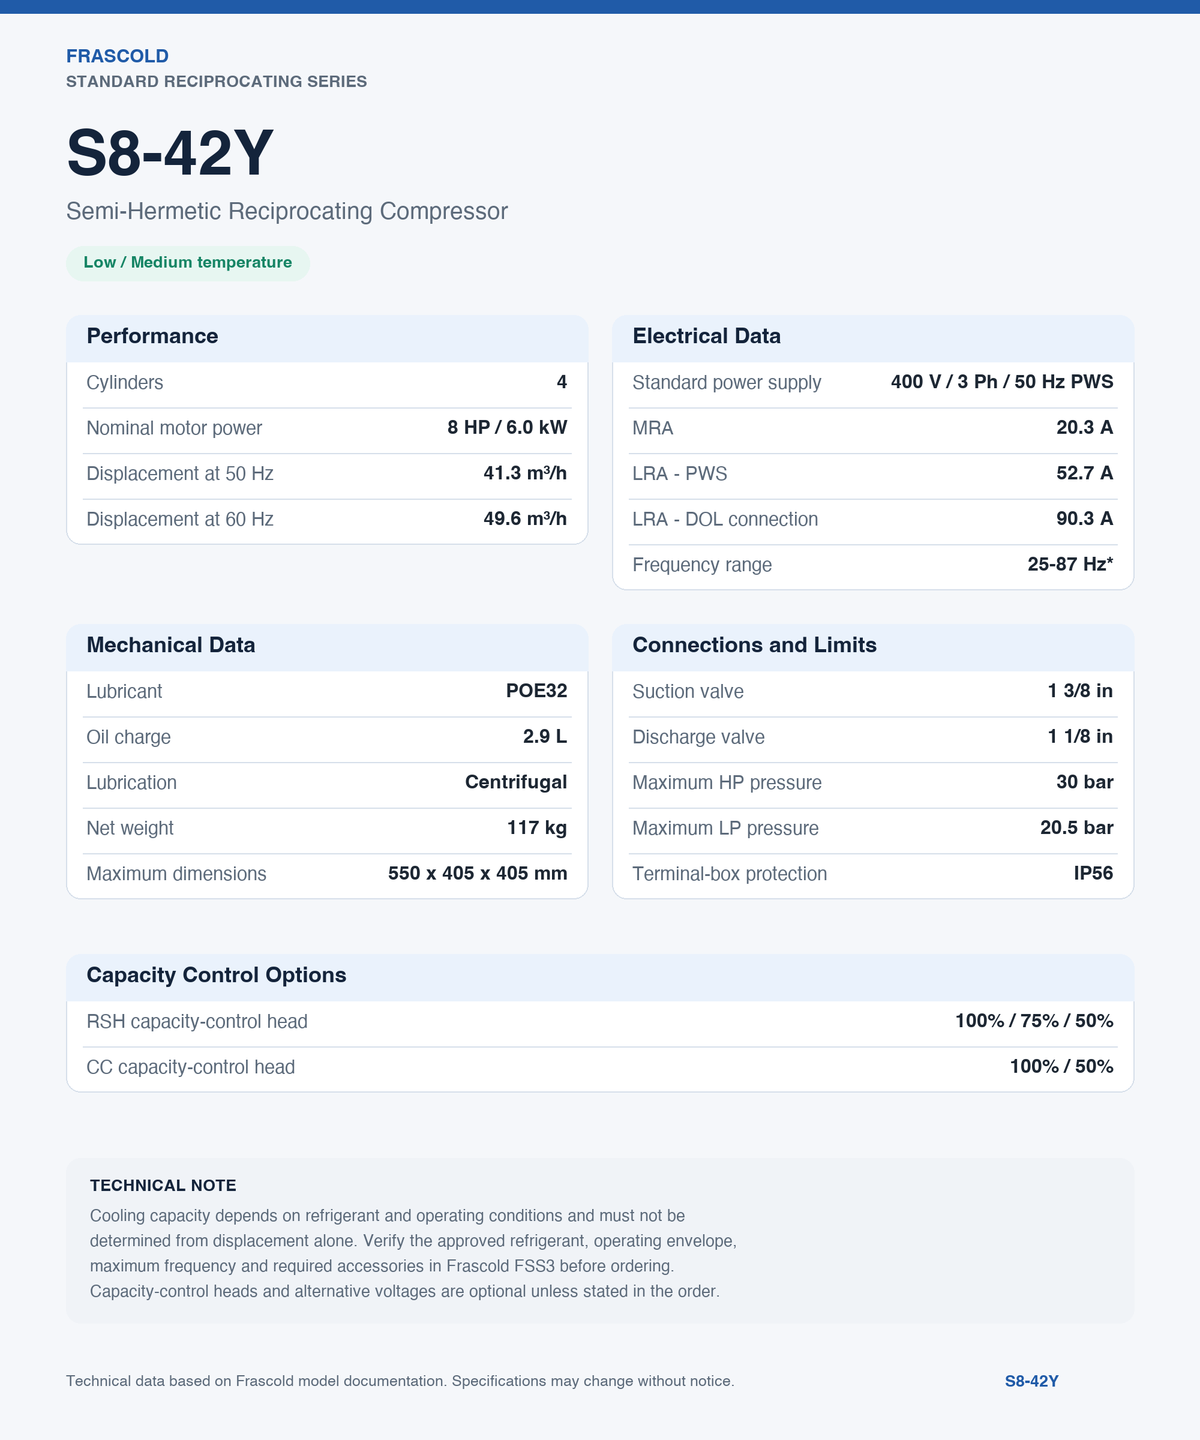The image size is (1200, 1440).
Task: Click the '20.5 bar' LP pressure value
Action: coord(1077,828)
